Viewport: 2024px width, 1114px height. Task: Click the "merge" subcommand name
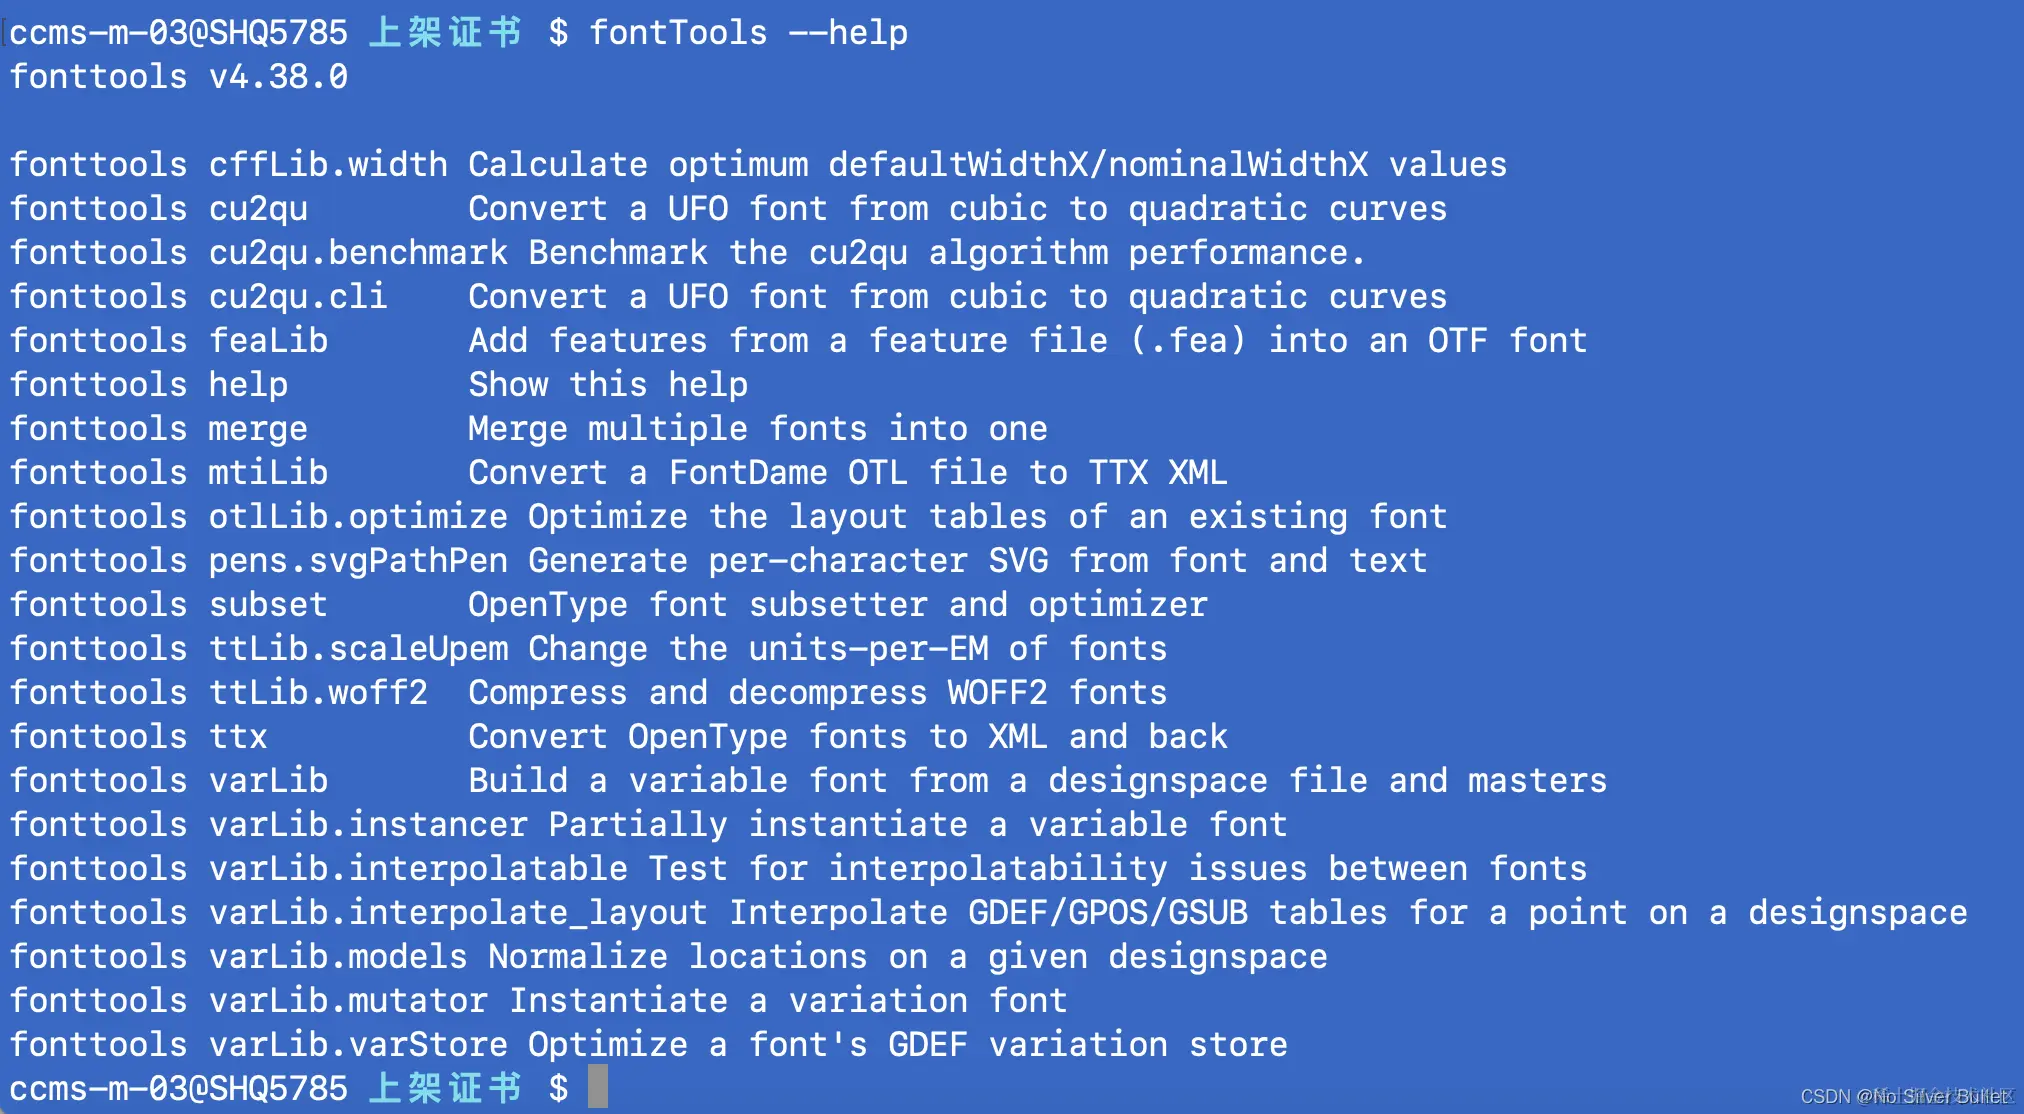[258, 429]
